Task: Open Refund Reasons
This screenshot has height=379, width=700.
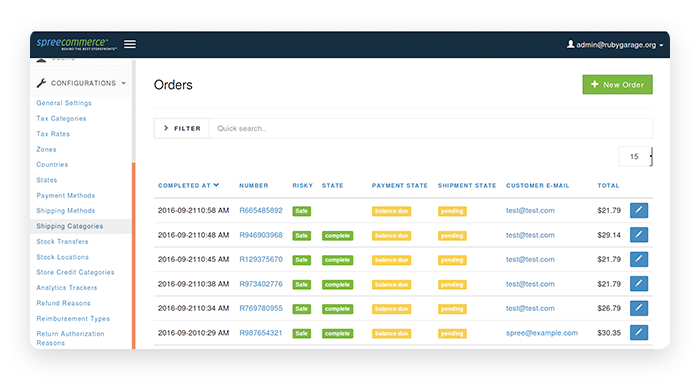Action: point(63,303)
